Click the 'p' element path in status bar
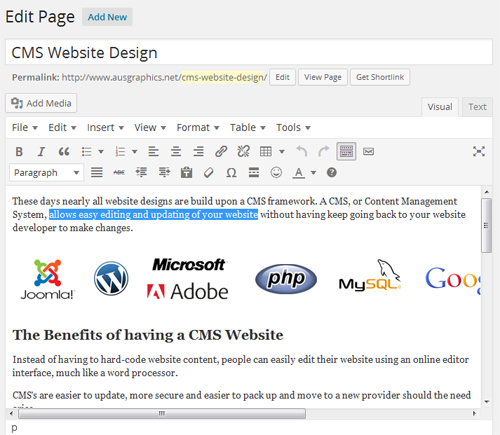 [x=14, y=428]
